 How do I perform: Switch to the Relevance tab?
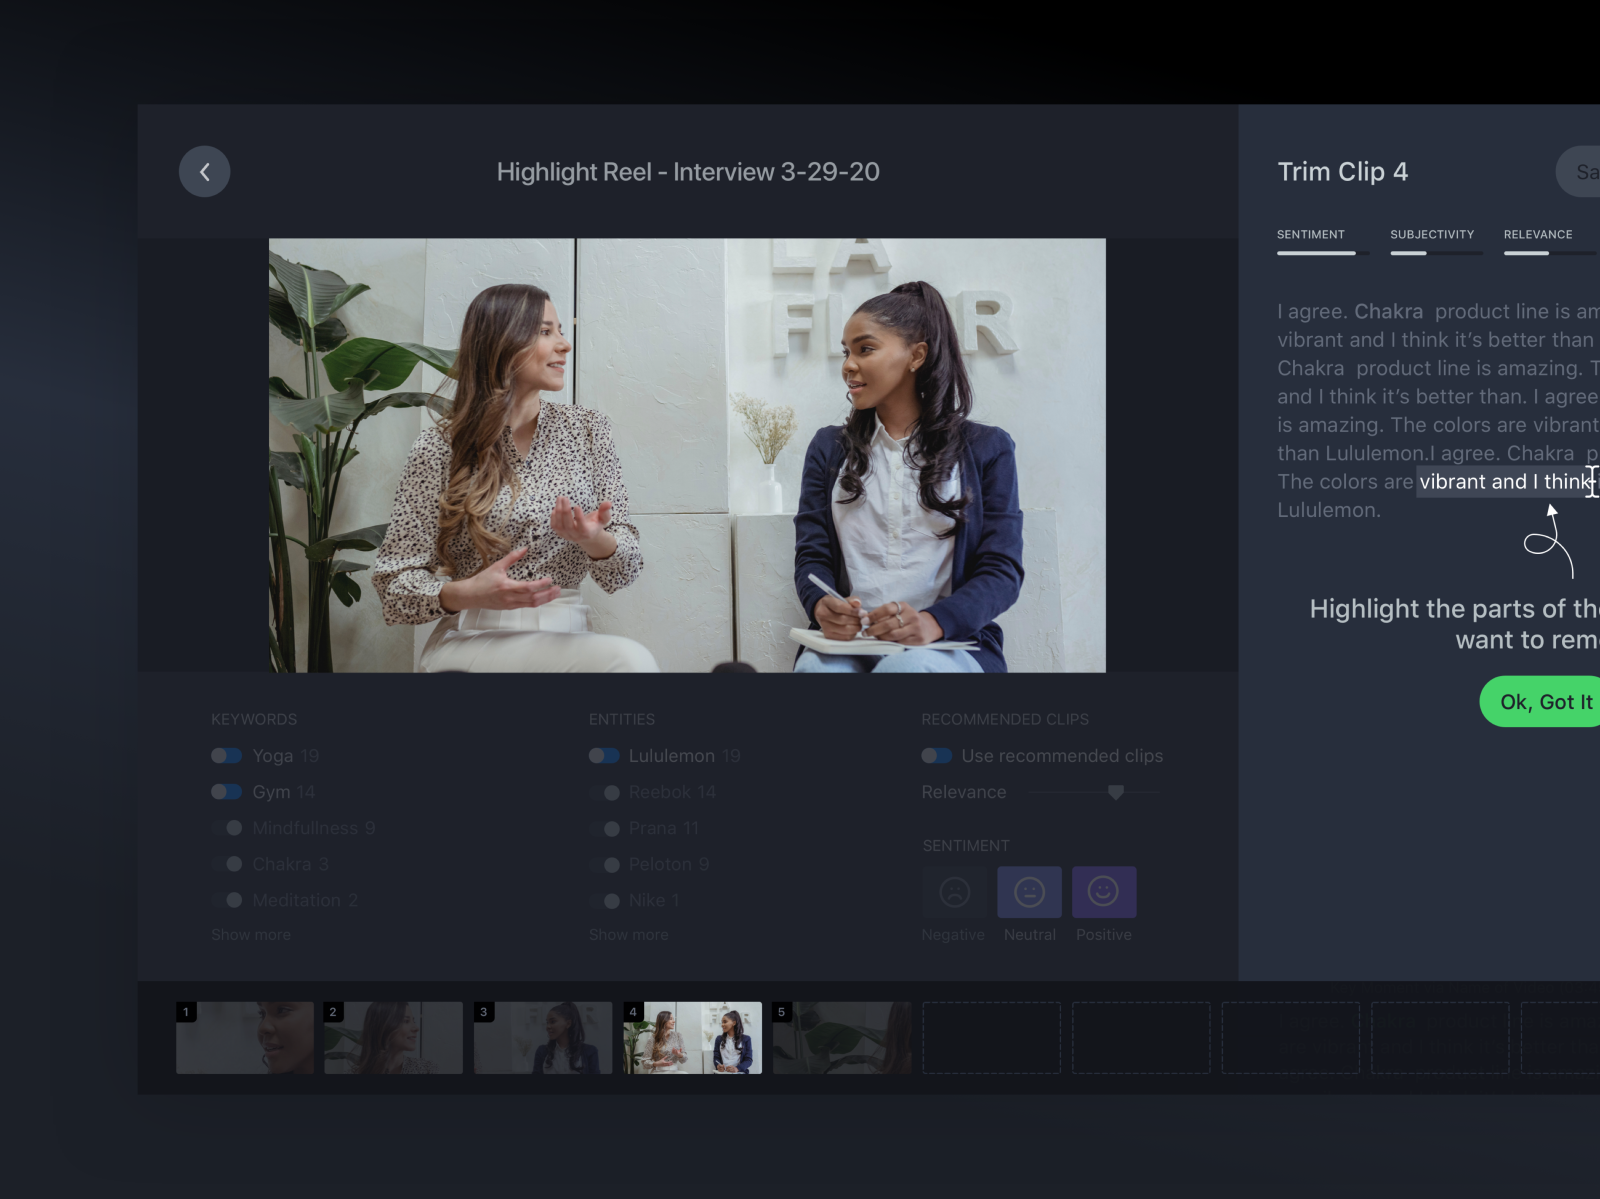1539,234
